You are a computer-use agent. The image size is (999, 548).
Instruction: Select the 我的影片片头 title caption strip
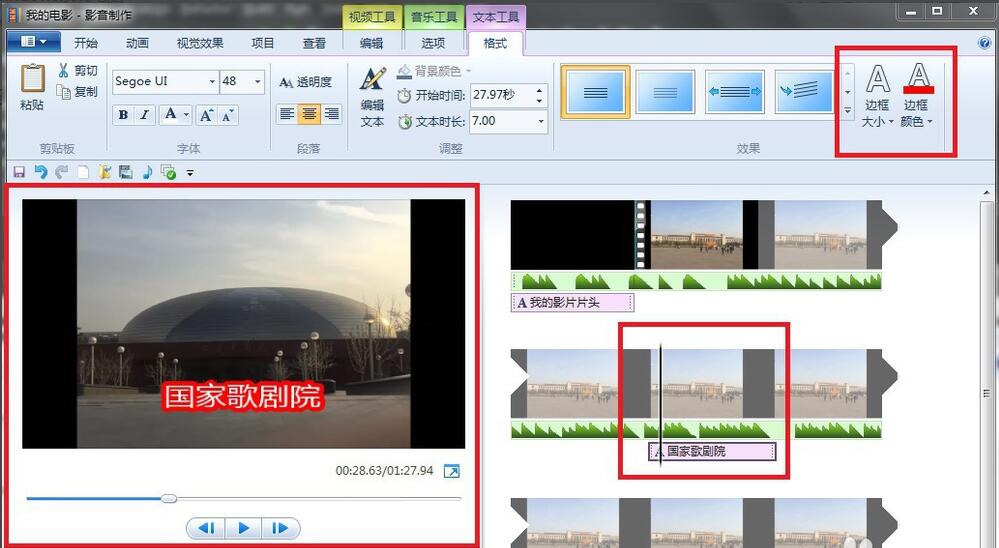573,303
